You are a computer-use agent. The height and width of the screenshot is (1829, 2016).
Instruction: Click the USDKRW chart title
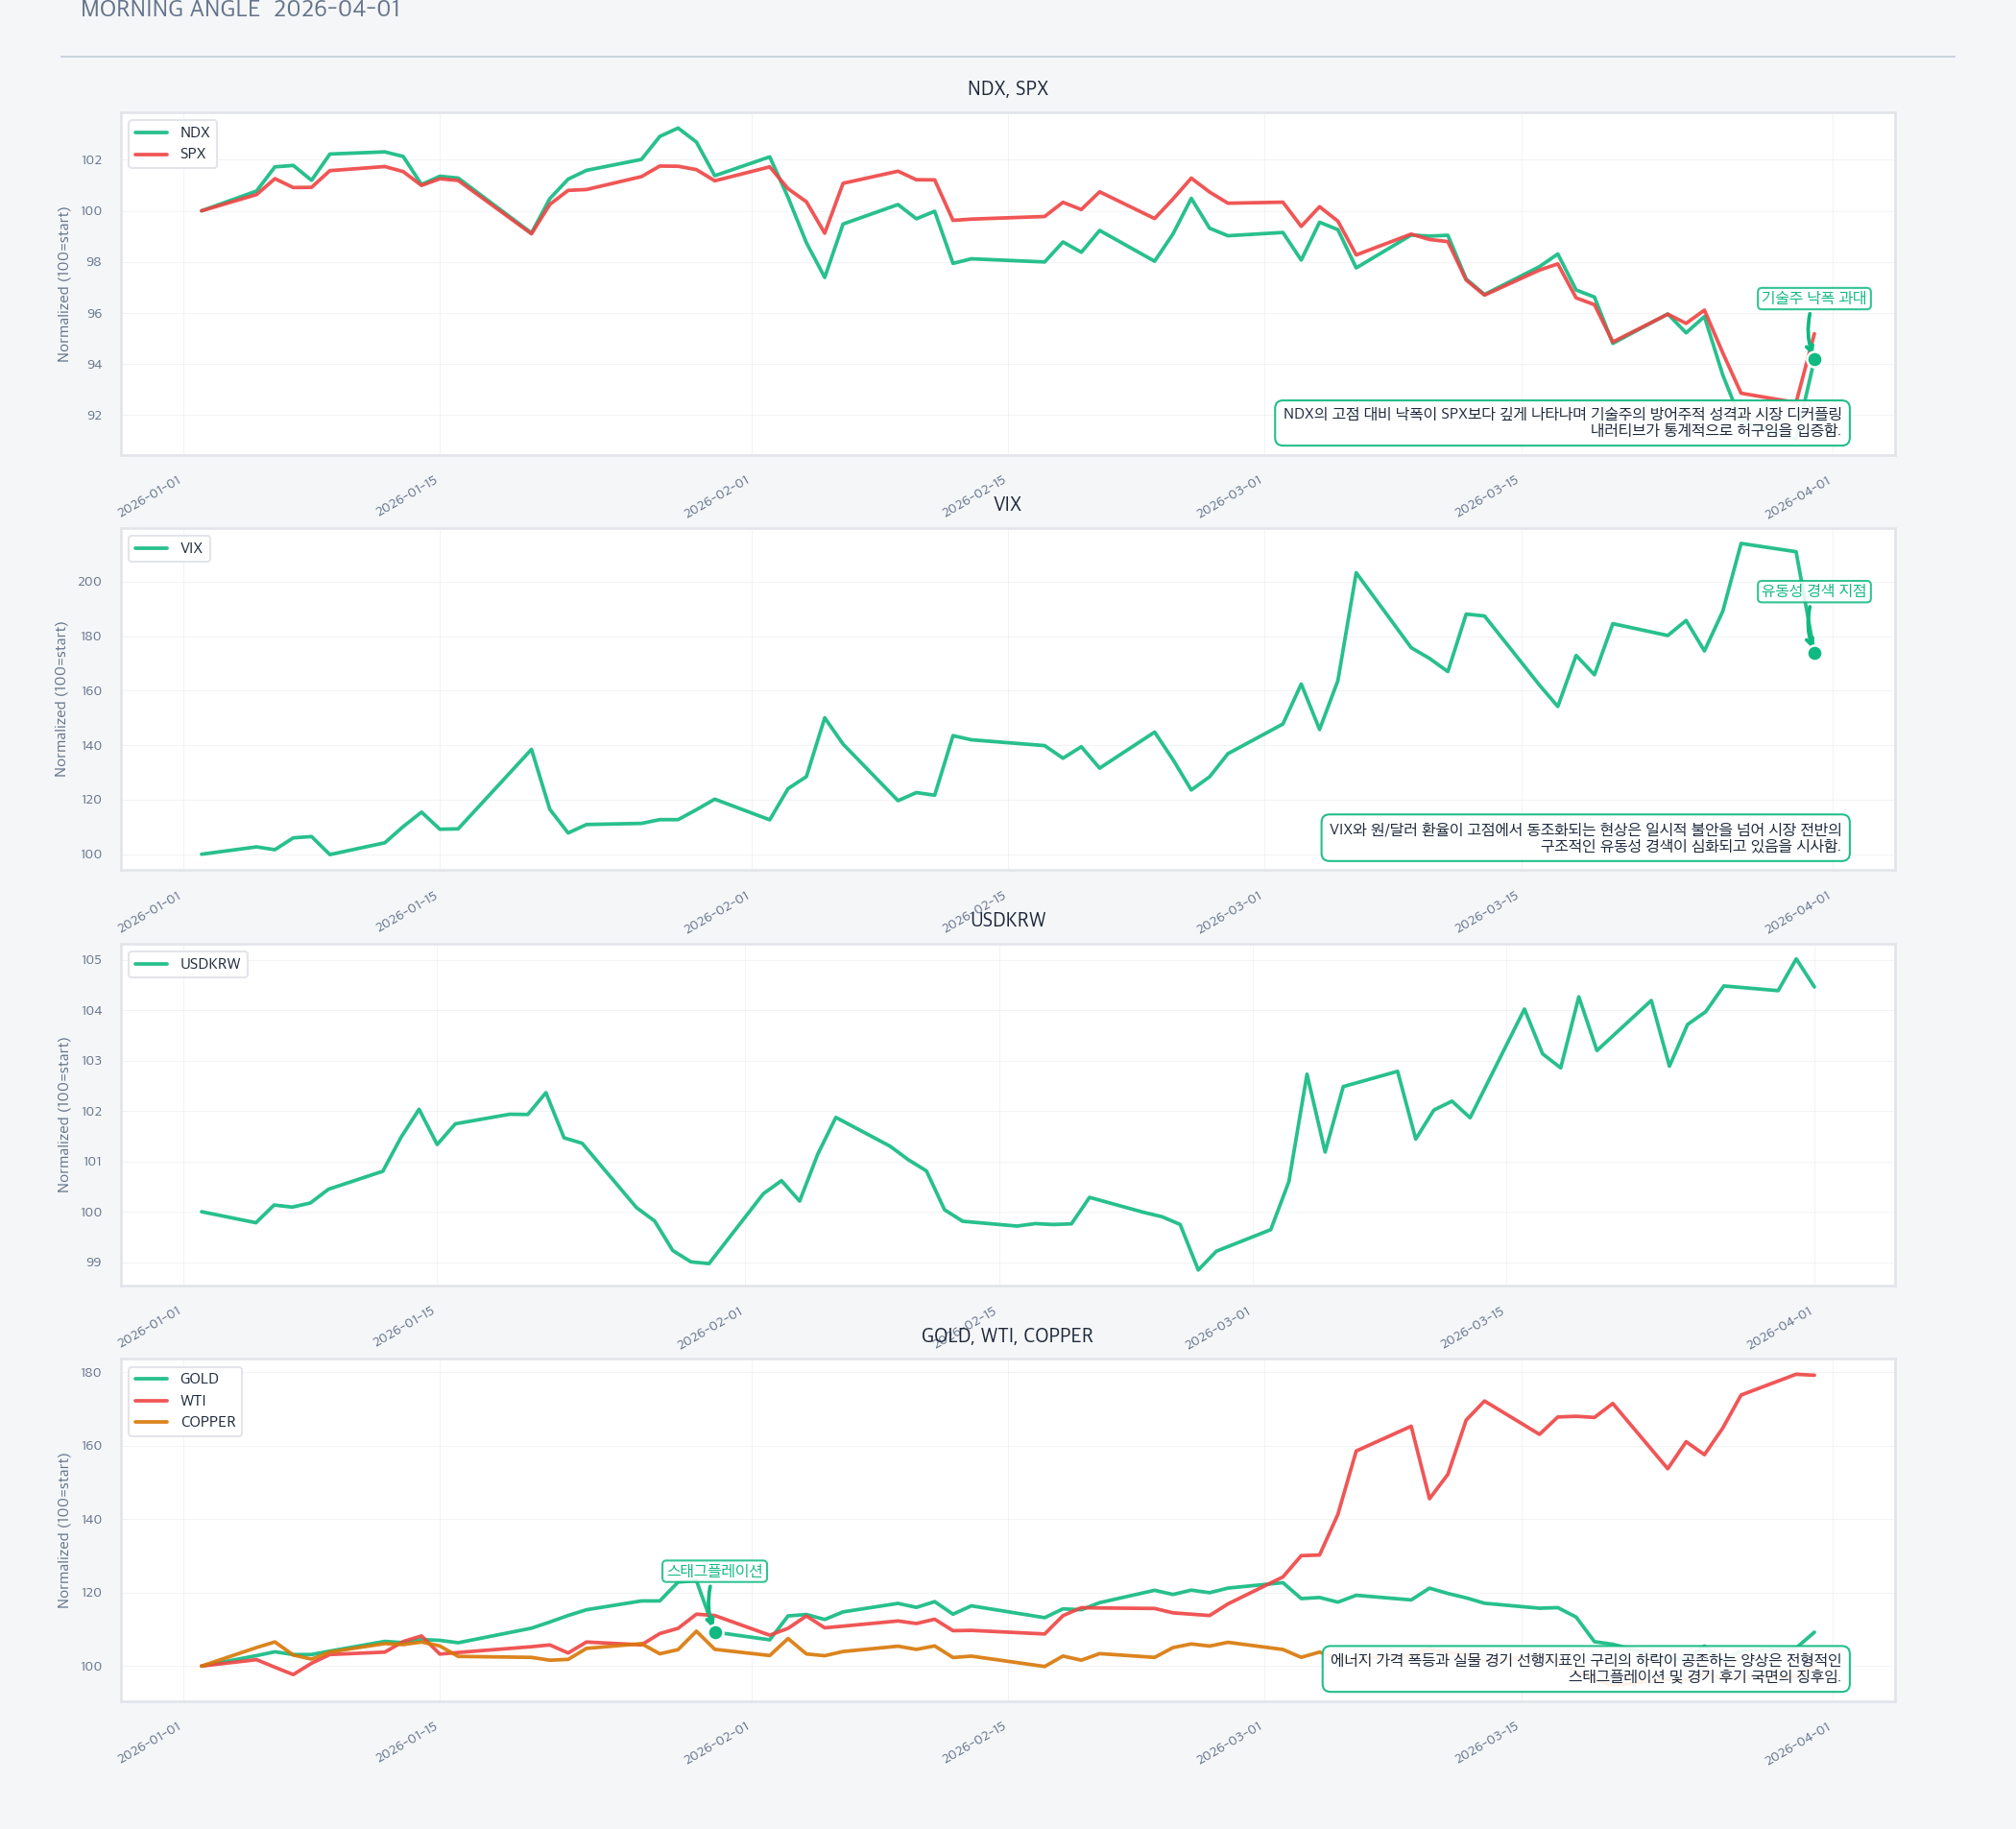click(x=1008, y=920)
